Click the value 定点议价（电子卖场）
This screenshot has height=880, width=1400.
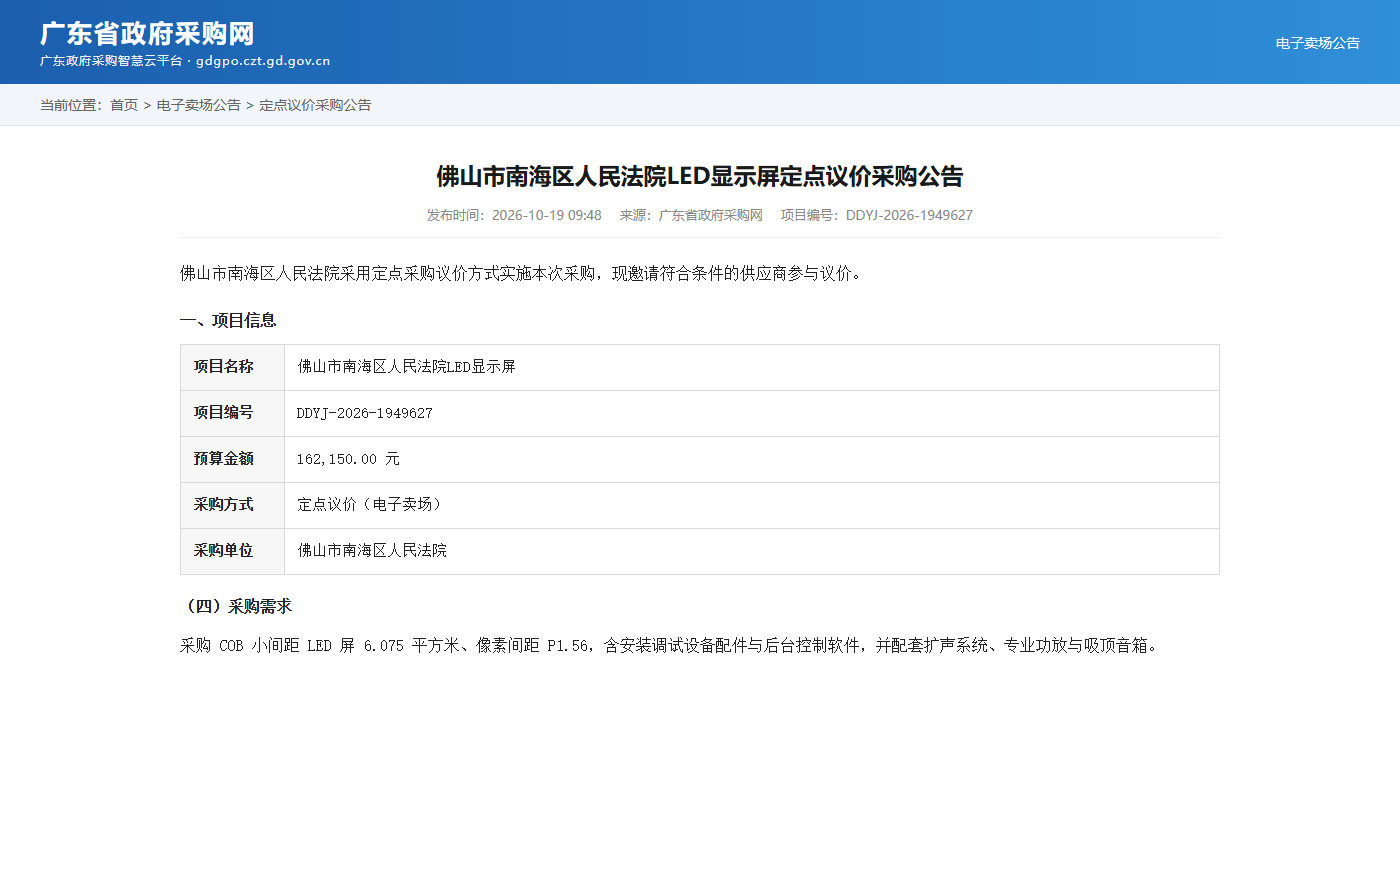372,505
